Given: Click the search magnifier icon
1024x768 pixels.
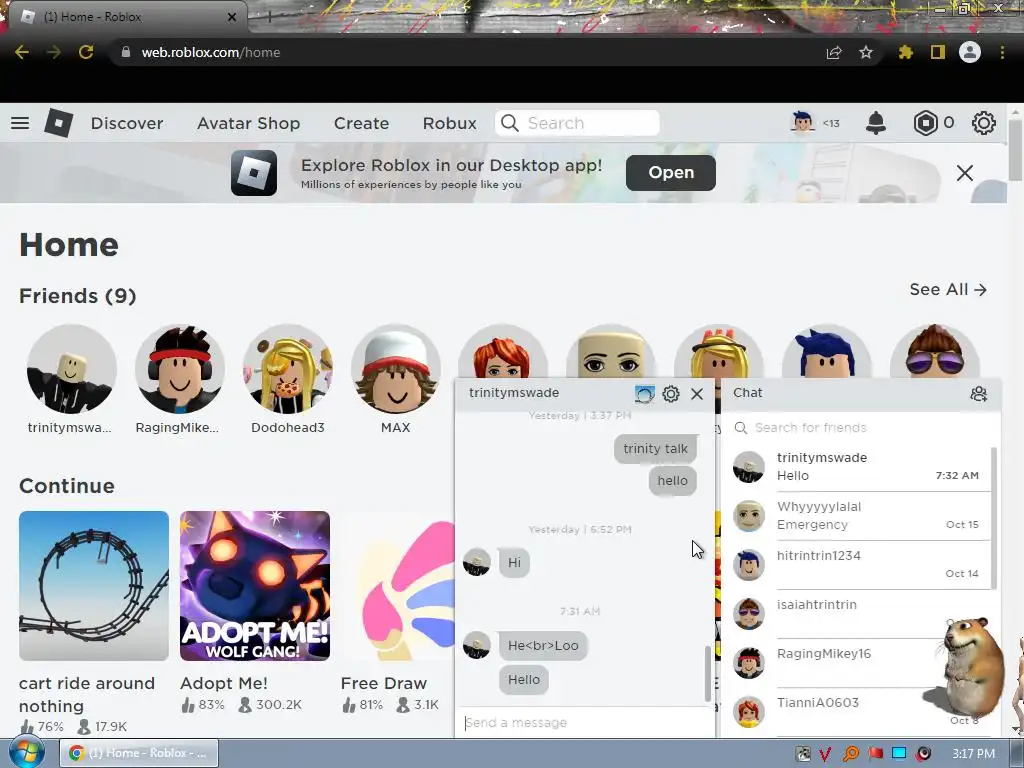Looking at the screenshot, I should [509, 123].
